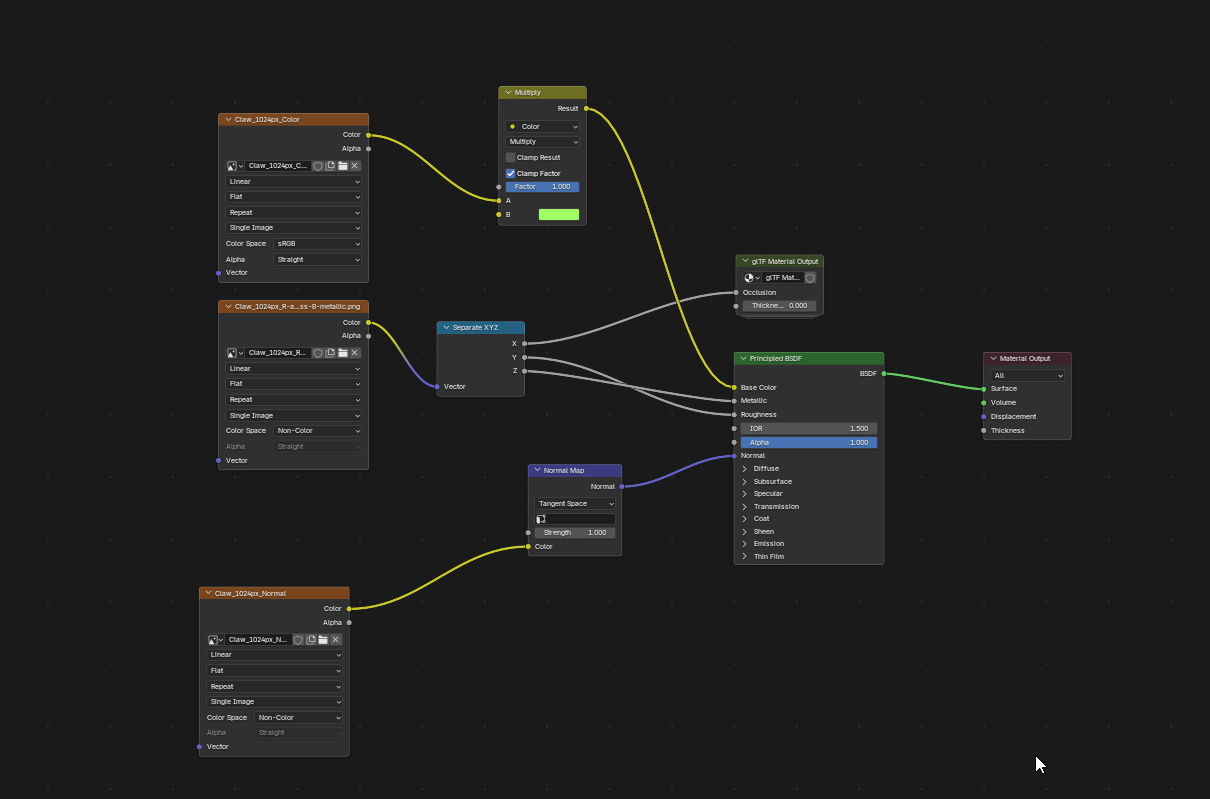Duplicate image icon in Claw_1024px_Normal node
Image resolution: width=1210 pixels, height=799 pixels.
coord(311,639)
